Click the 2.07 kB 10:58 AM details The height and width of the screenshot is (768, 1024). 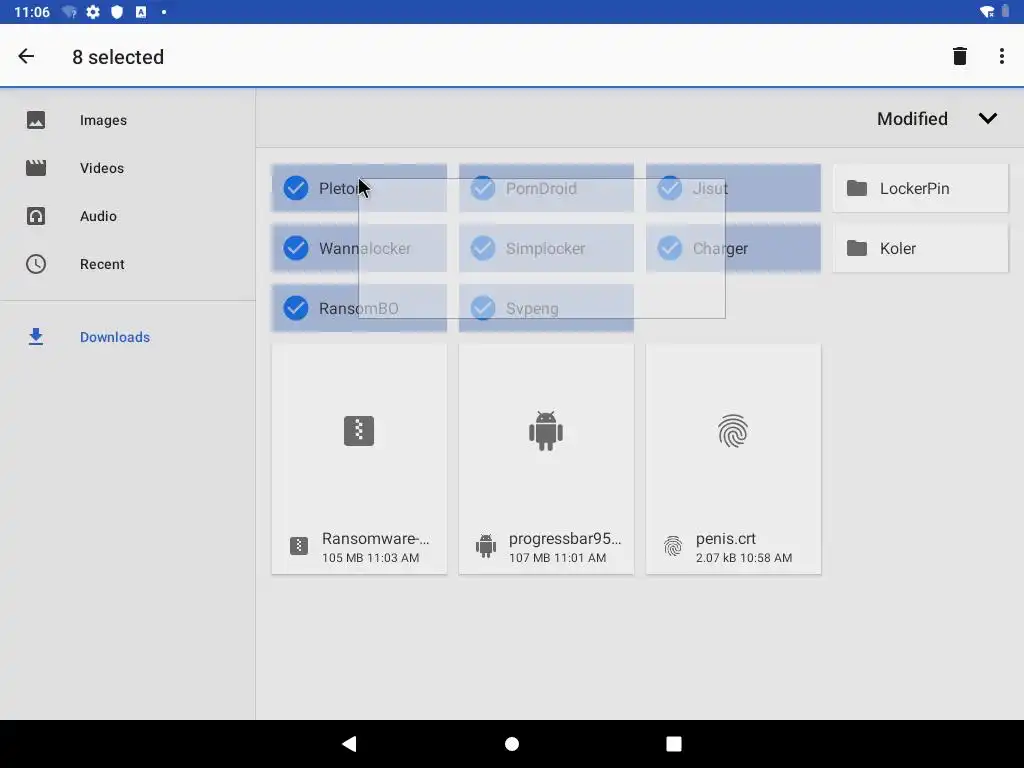point(744,558)
